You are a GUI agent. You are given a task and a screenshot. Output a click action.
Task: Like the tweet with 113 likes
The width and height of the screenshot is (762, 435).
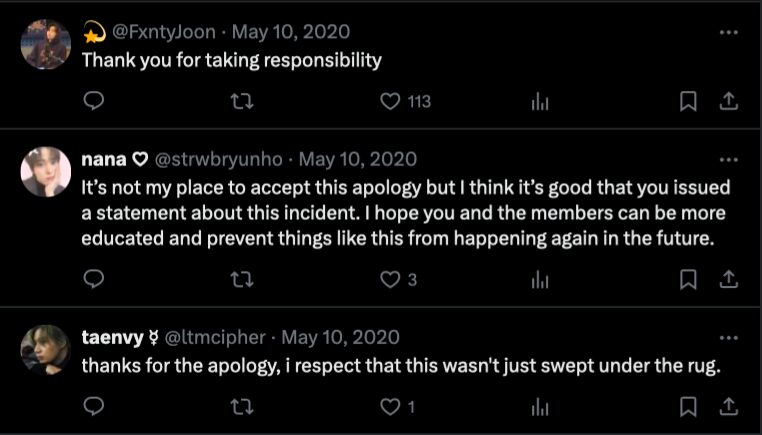tap(390, 100)
